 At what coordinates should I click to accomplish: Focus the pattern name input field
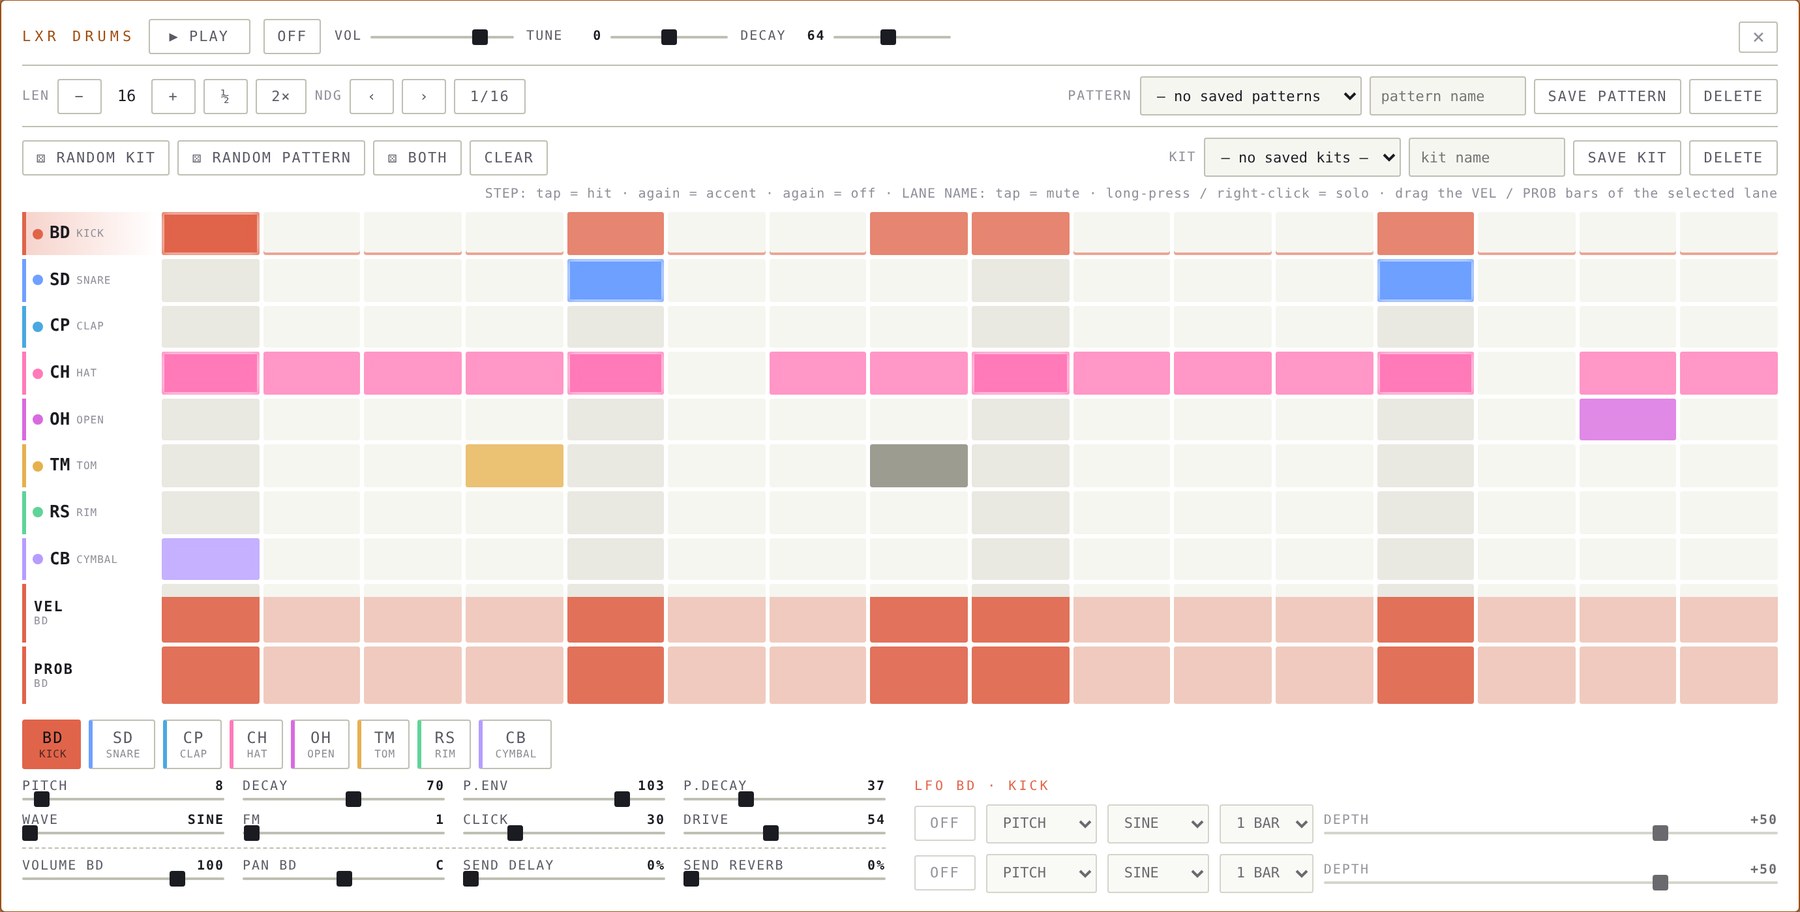1447,96
